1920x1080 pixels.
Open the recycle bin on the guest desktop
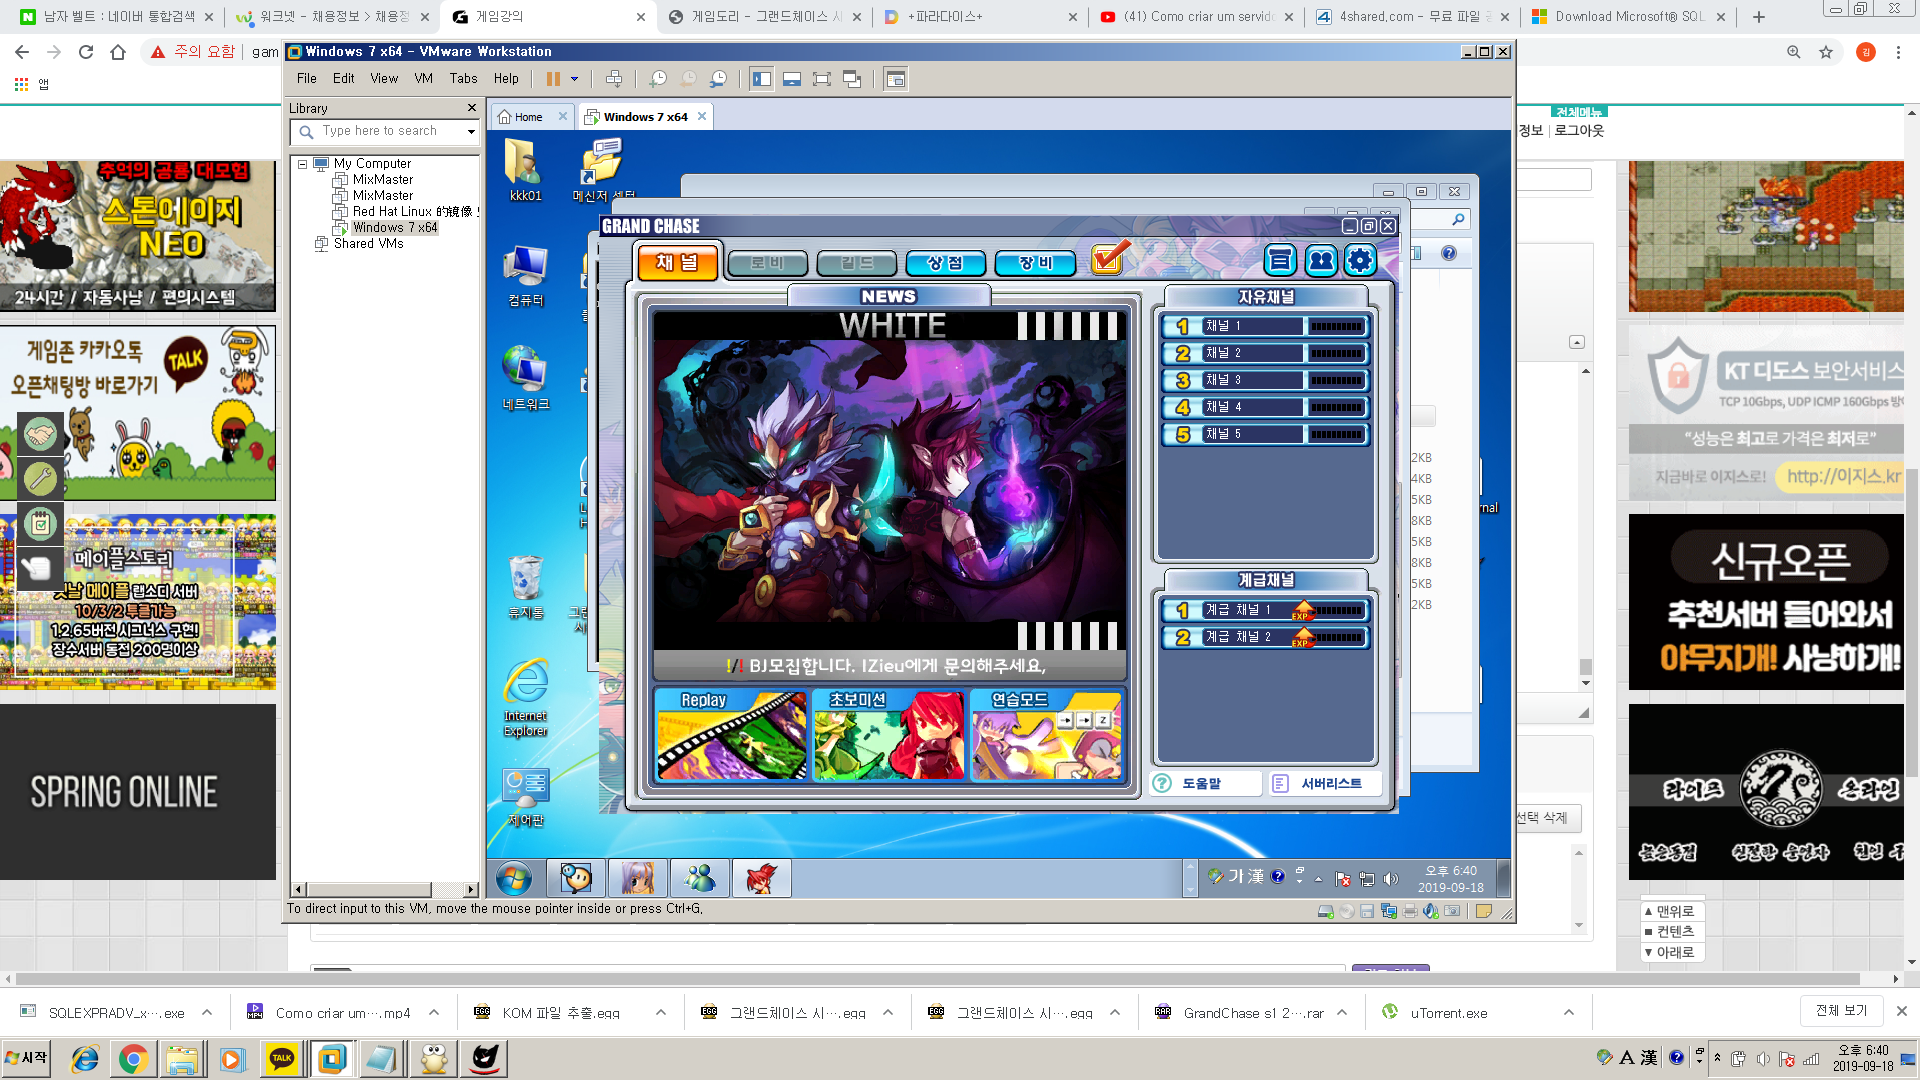(525, 587)
